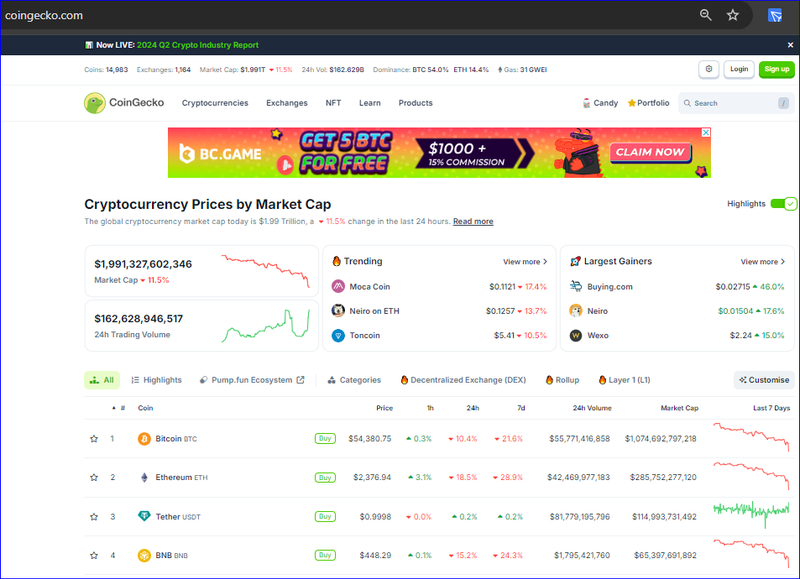Open the Bitcoin 7-day sparkline chart
Screen dimensions: 800x579
pos(751,437)
